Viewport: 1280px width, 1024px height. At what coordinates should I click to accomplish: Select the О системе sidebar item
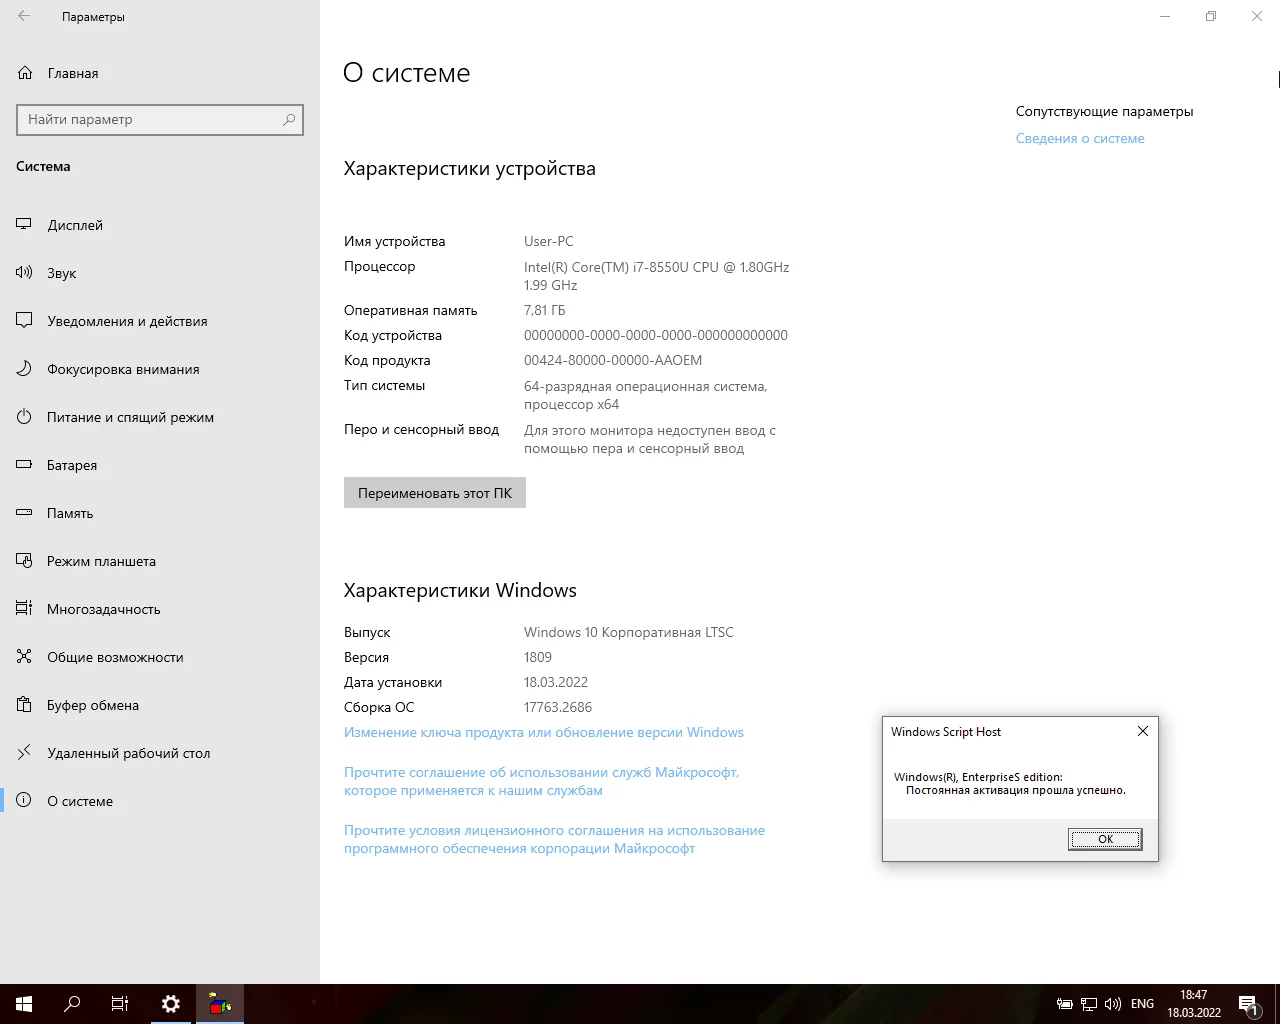(x=160, y=801)
